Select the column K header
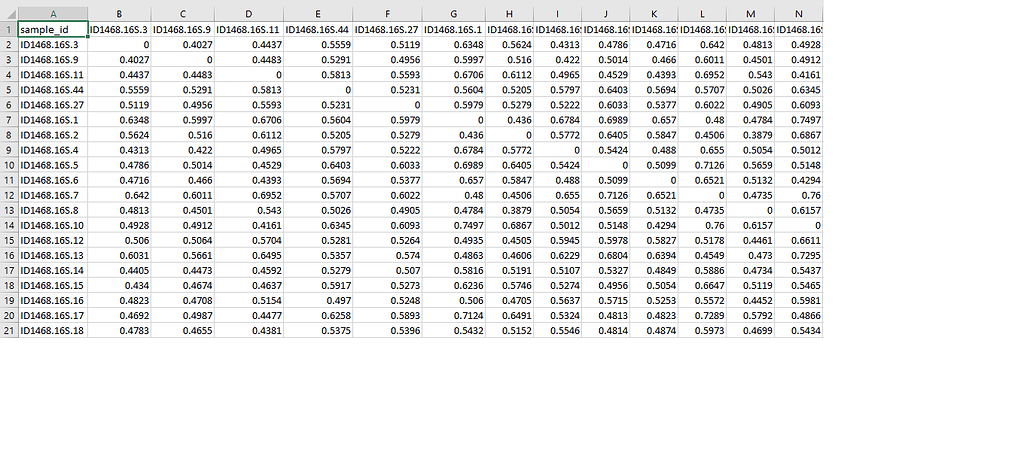1024x471 pixels. tap(654, 14)
